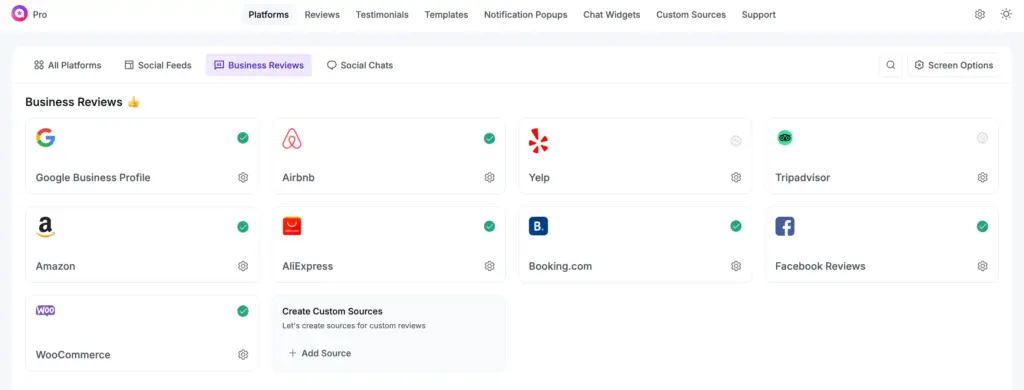Screen dimensions: 1024x390
Task: Click the AliExpress logo icon
Action: point(292,226)
